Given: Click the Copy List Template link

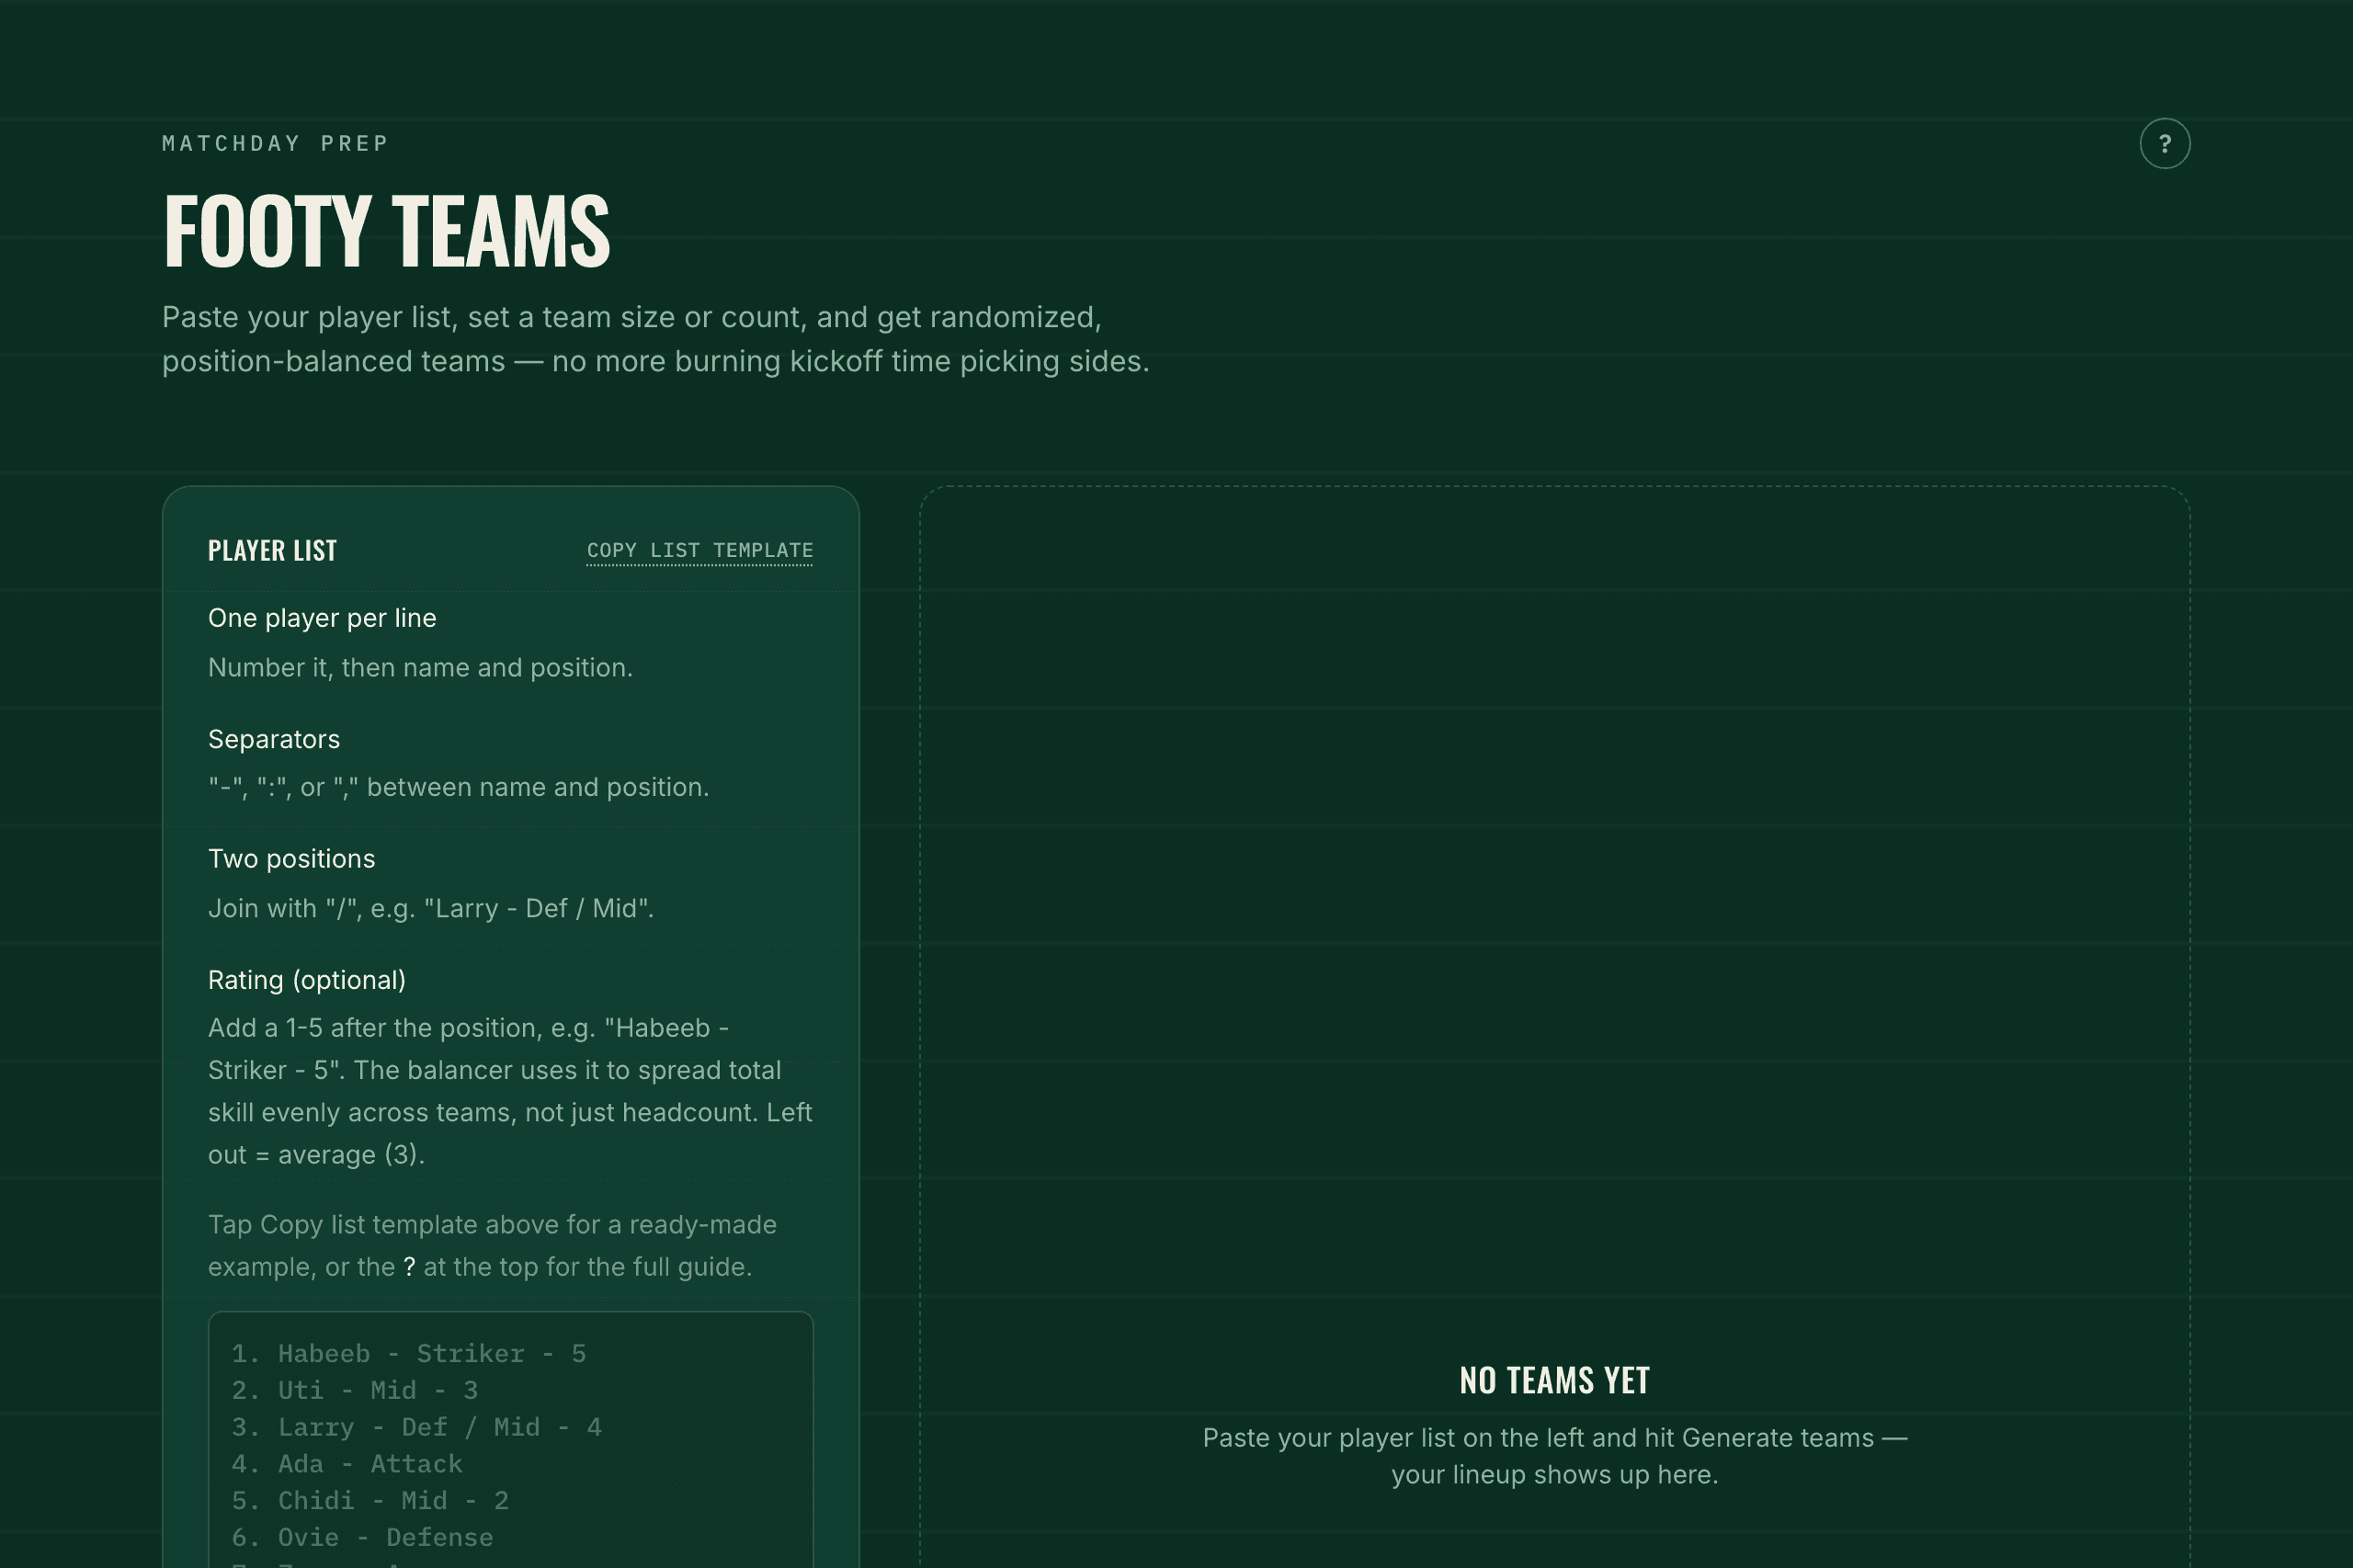Looking at the screenshot, I should point(700,551).
